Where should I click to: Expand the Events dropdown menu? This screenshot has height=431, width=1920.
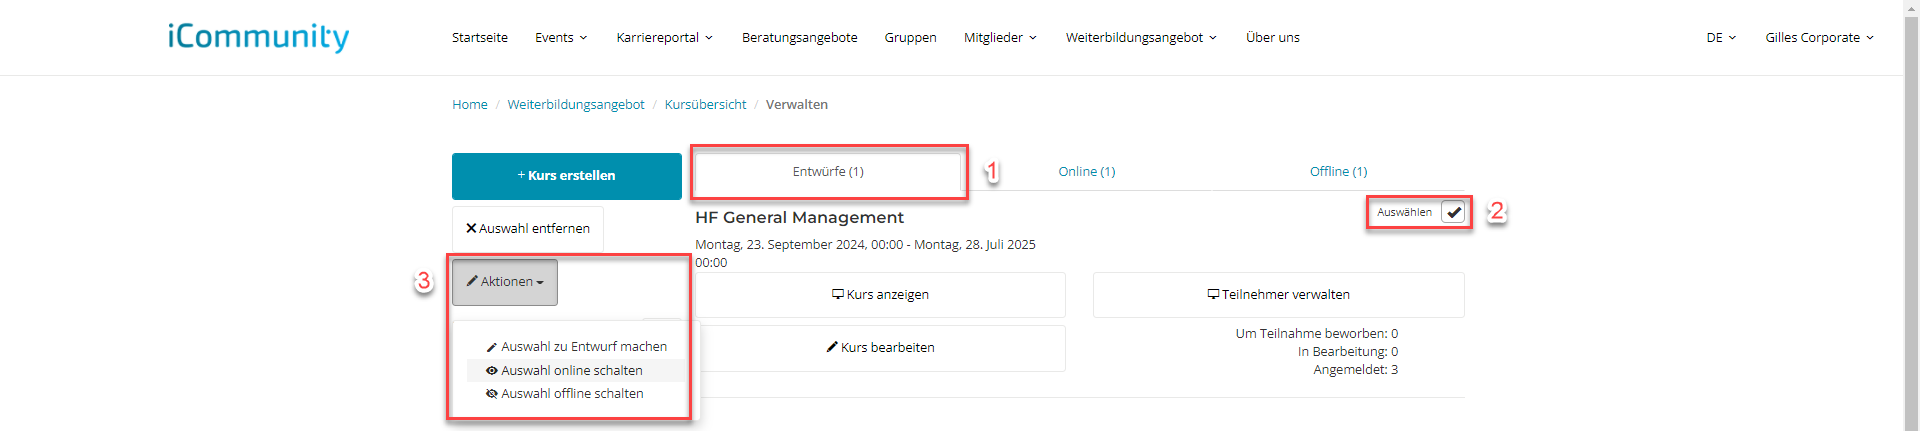tap(561, 37)
